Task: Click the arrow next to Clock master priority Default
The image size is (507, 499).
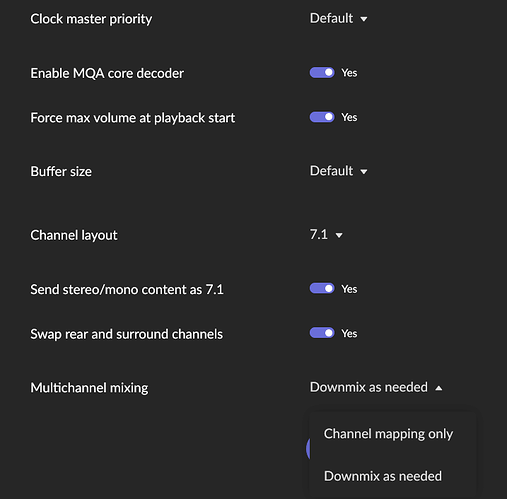Action: click(x=364, y=19)
